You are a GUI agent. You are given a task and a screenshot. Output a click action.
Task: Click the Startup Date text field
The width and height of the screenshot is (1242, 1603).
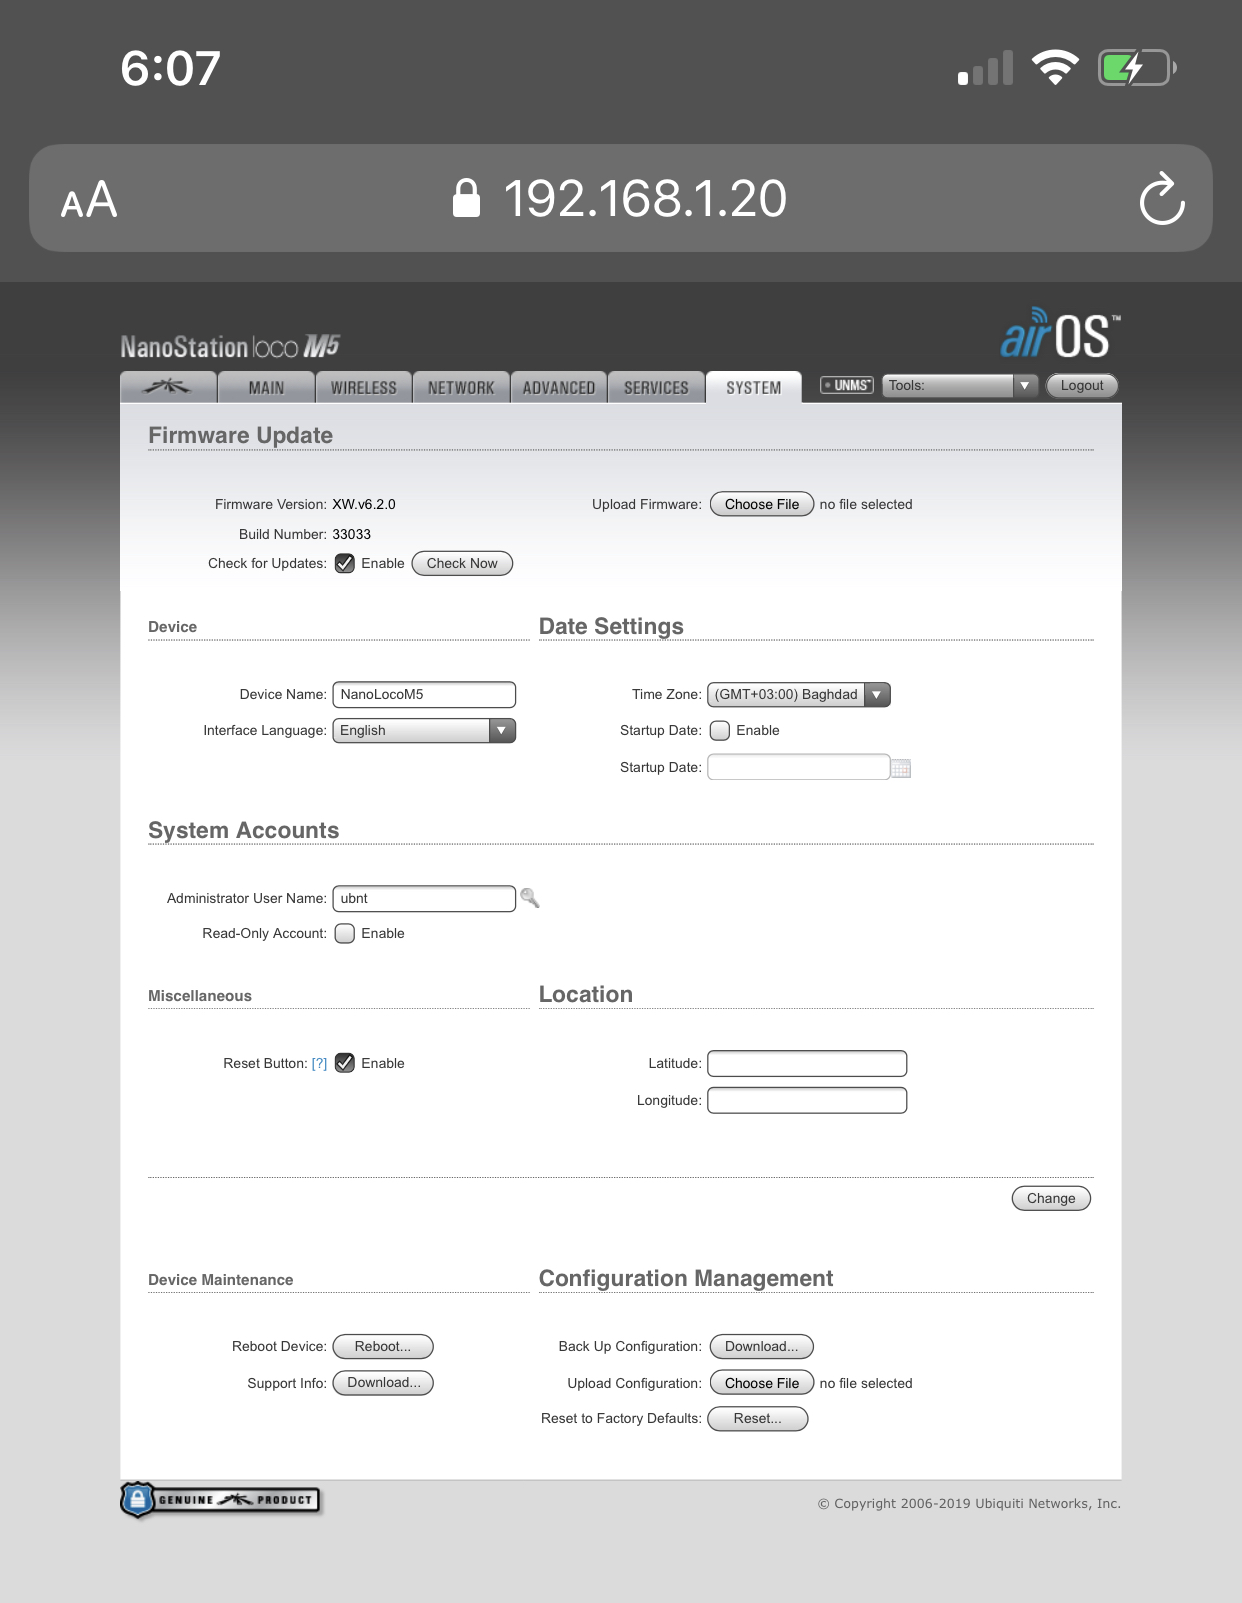[x=799, y=767]
